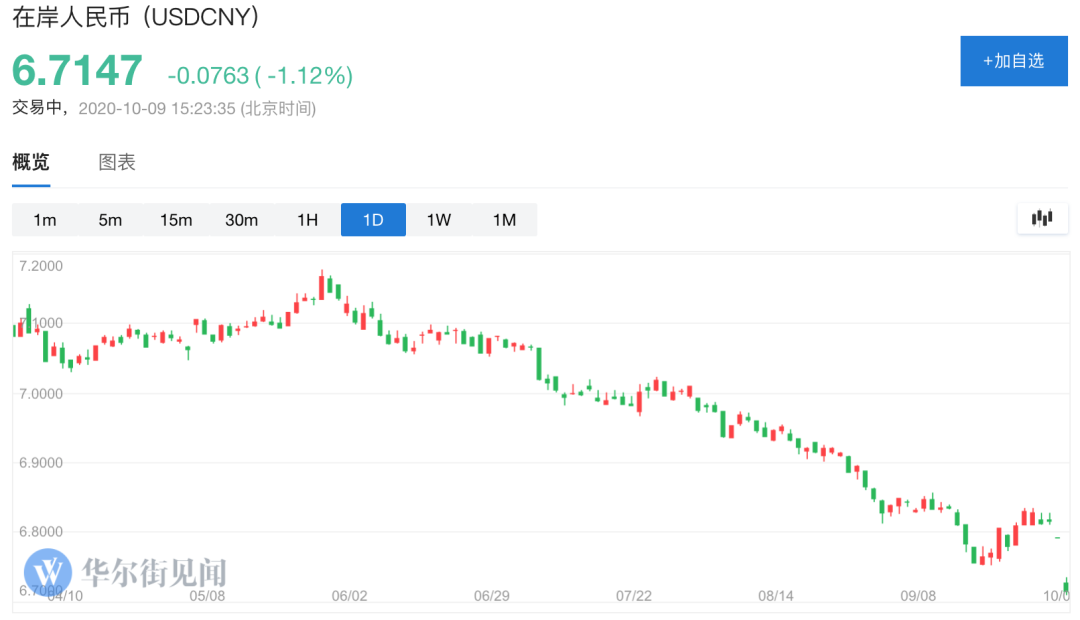Switch to the 概览 tab
The image size is (1080, 620).
point(31,162)
